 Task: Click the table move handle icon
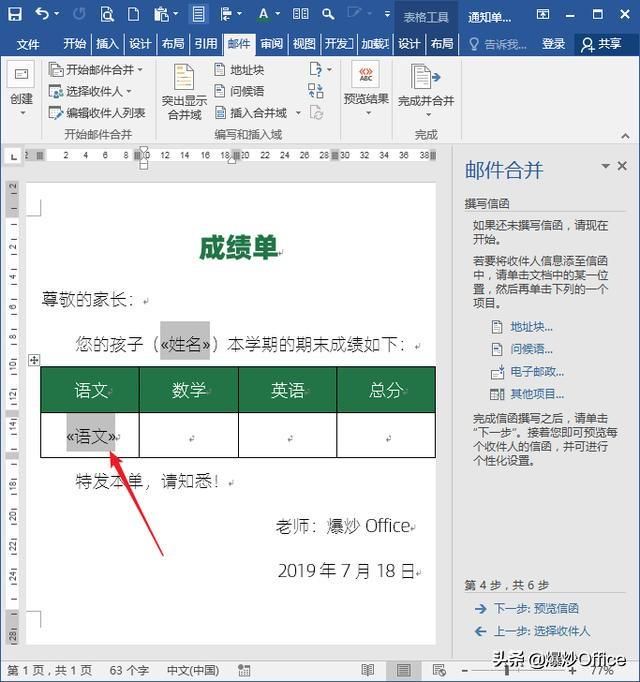tap(34, 360)
